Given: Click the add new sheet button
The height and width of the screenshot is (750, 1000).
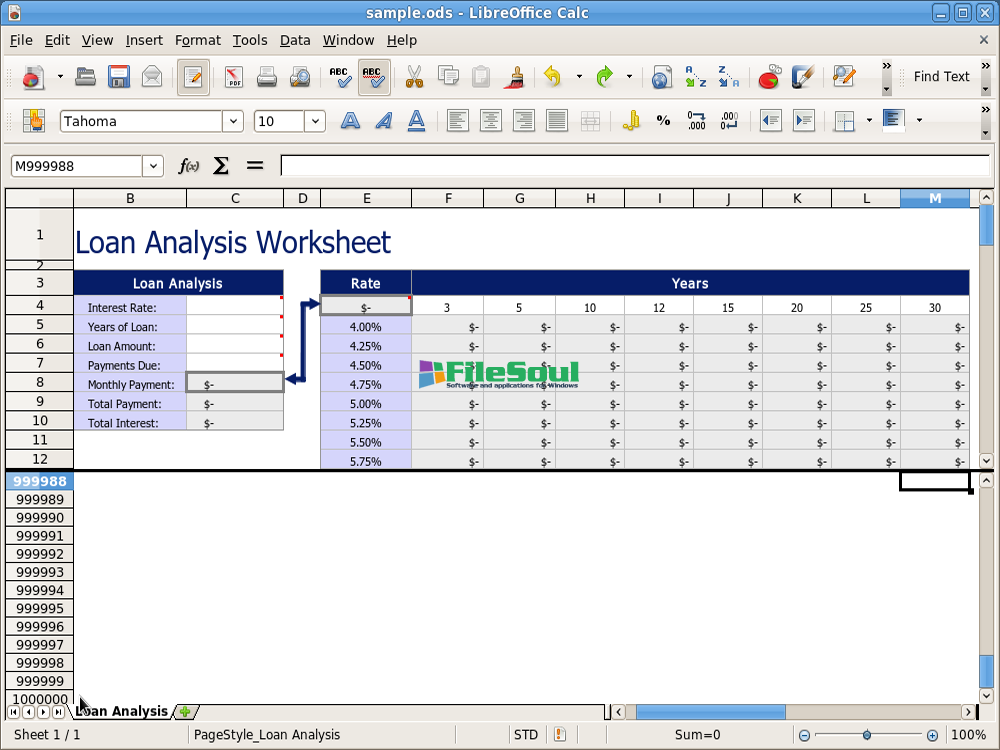Looking at the screenshot, I should [185, 711].
